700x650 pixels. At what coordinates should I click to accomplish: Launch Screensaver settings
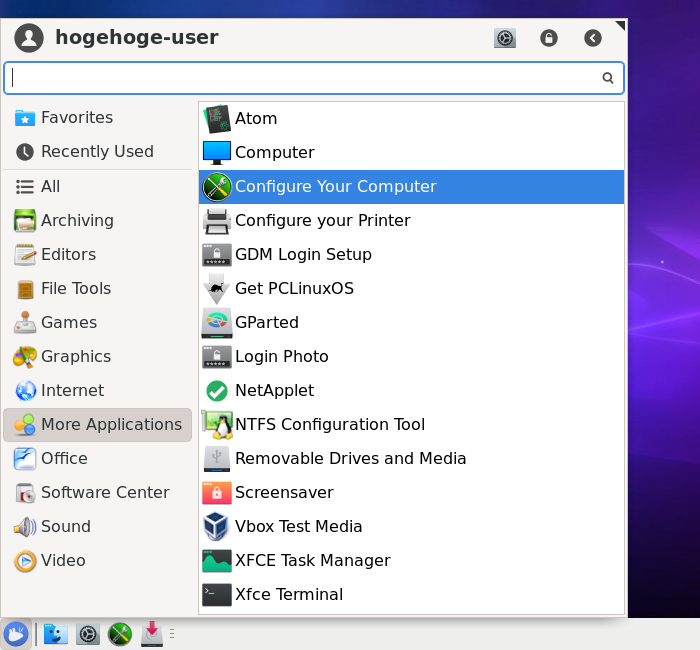pyautogui.click(x=411, y=492)
